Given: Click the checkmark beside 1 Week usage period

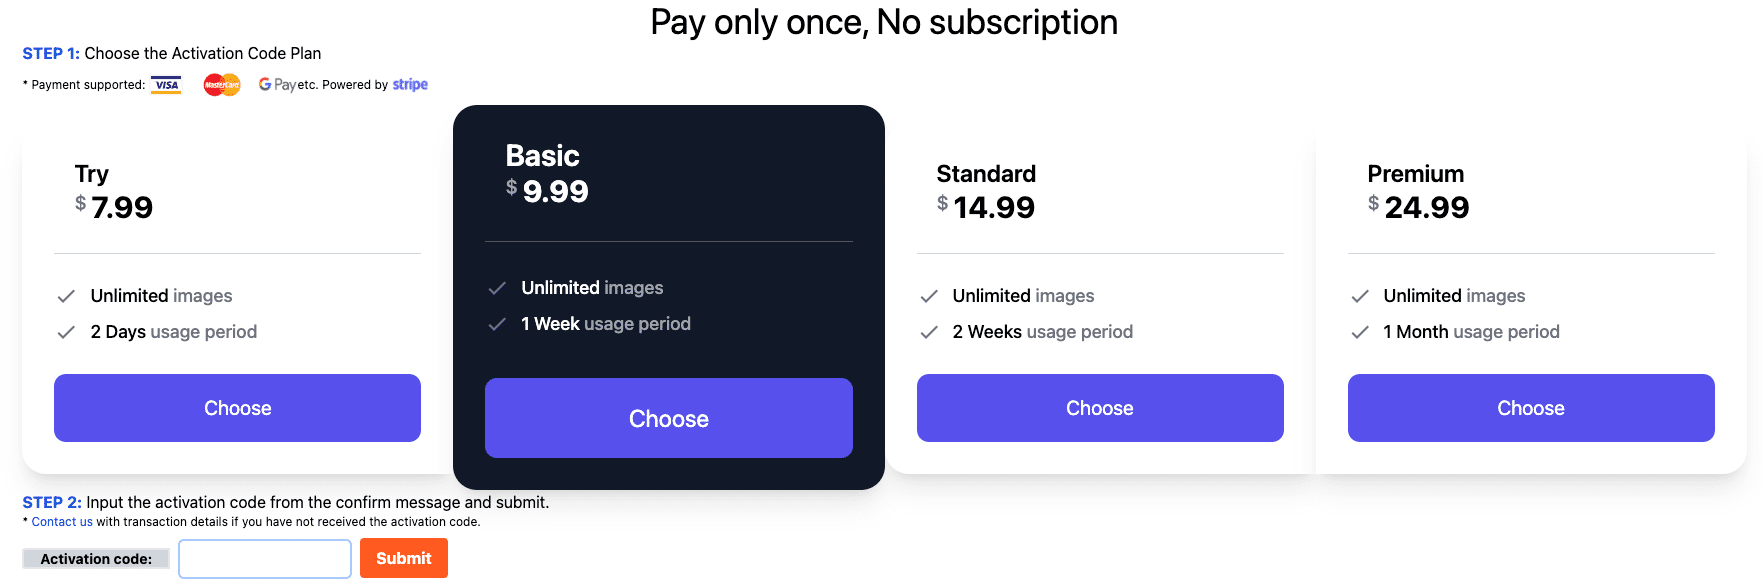Looking at the screenshot, I should pyautogui.click(x=497, y=324).
